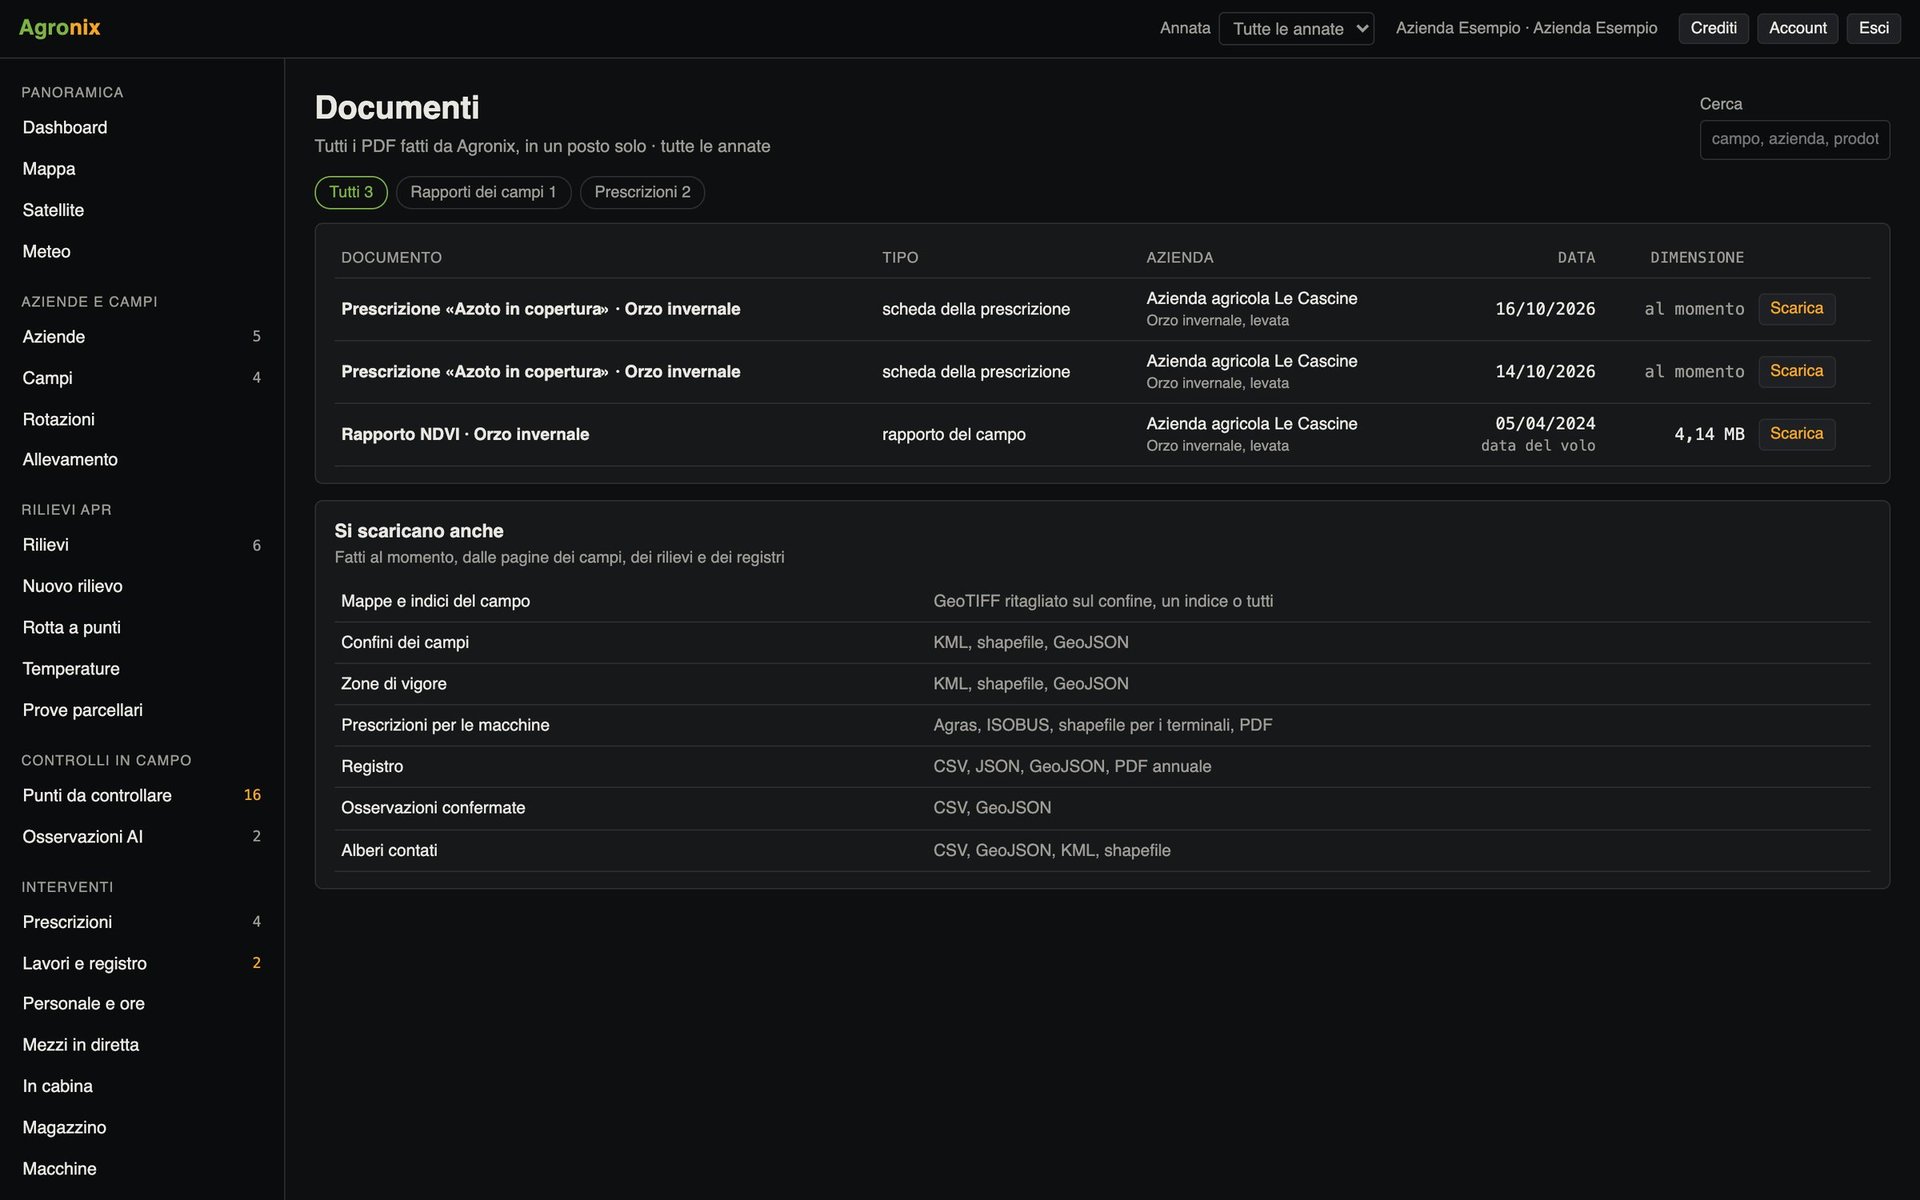Screen dimensions: 1920x1200
Task: Click the "4,14 MB" size cell
Action: [1709, 434]
